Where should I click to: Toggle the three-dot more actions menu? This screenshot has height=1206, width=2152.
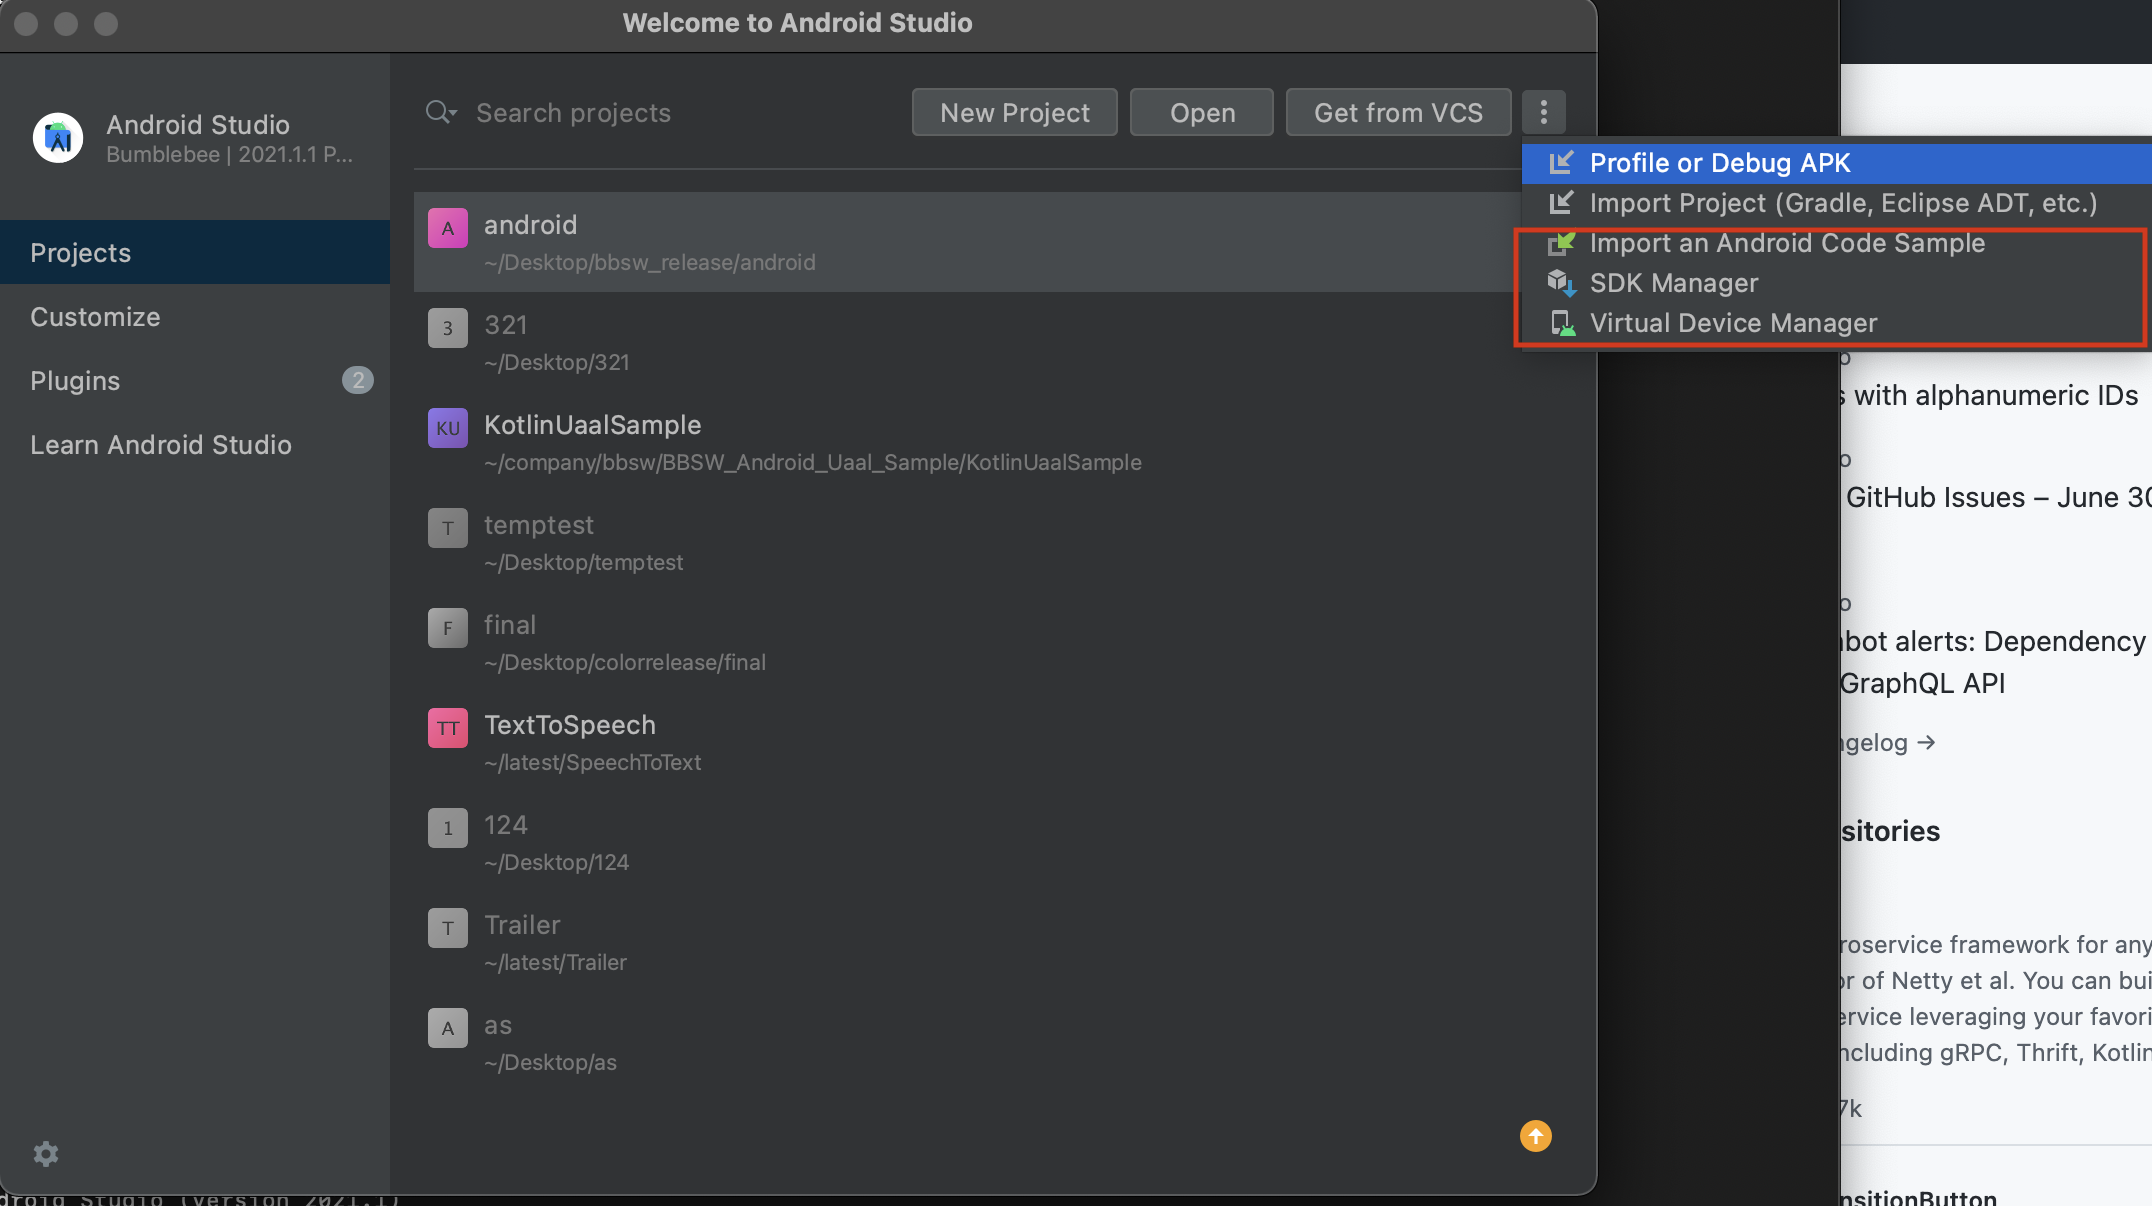click(x=1543, y=112)
